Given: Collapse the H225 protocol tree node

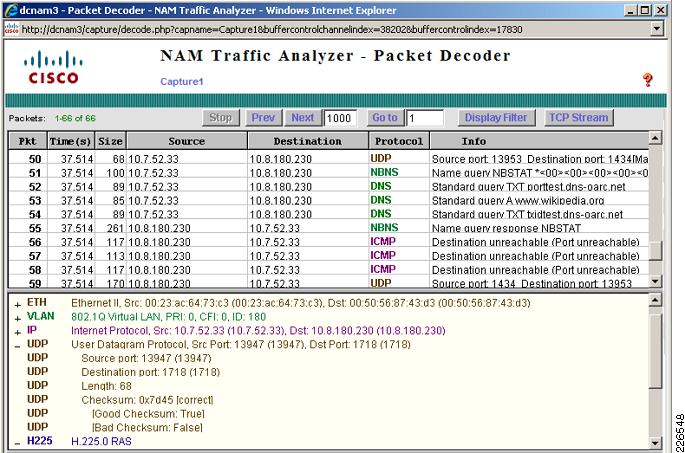Looking at the screenshot, I should [x=17, y=443].
